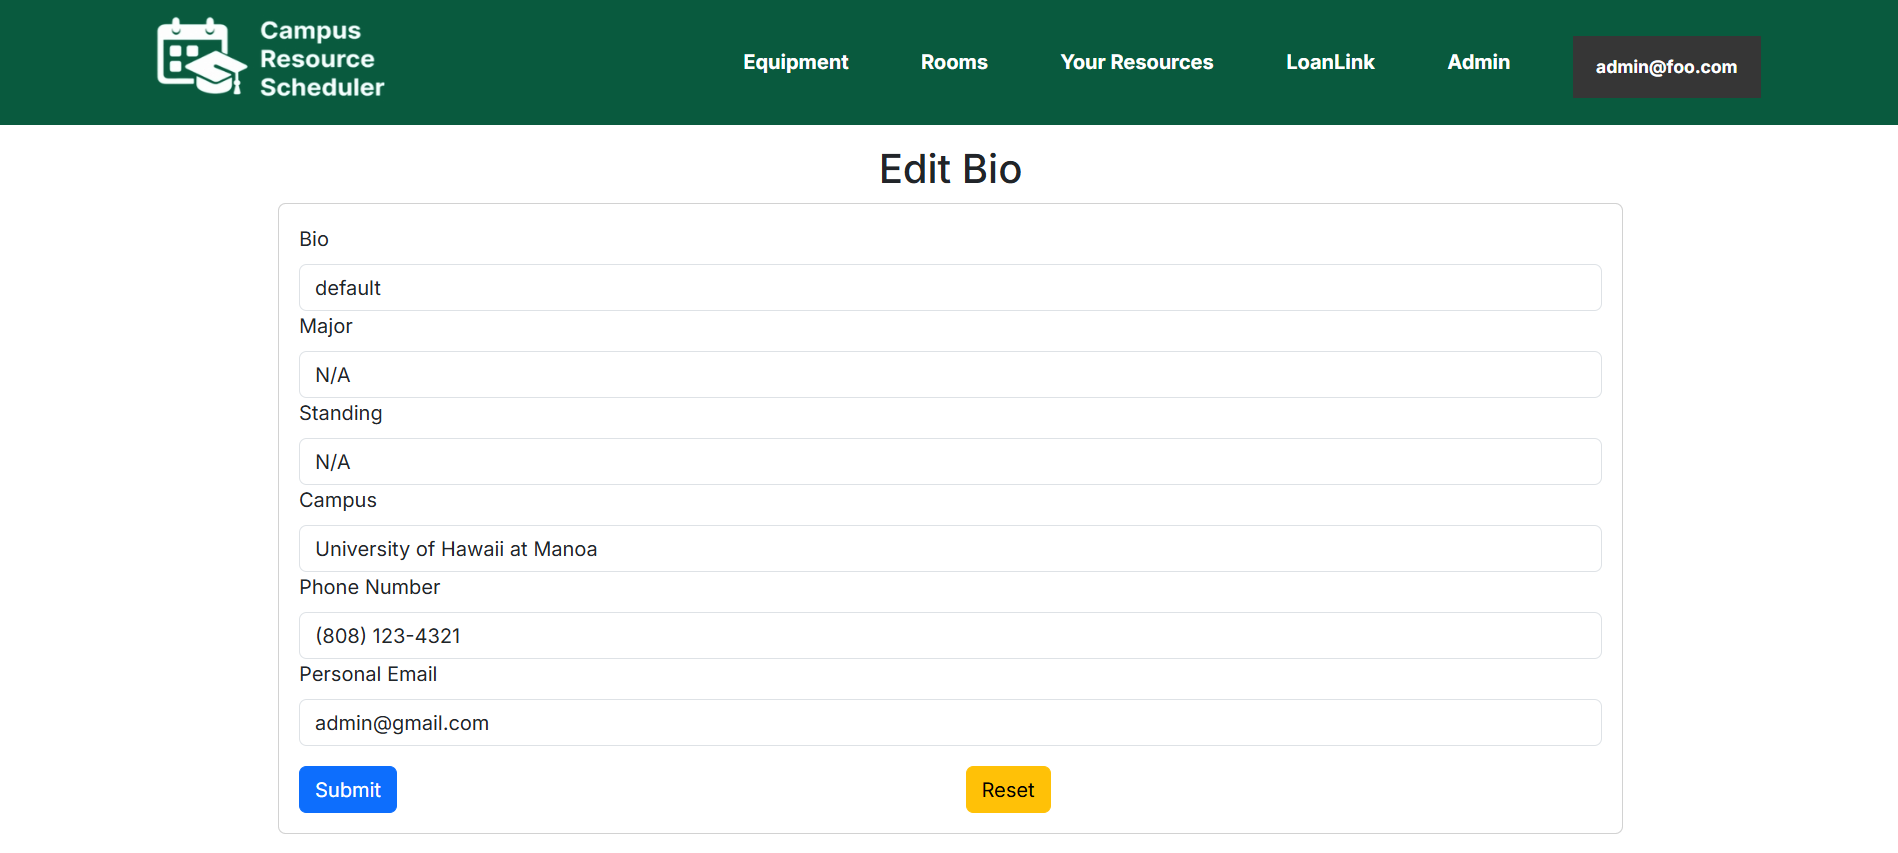
Task: Expand the admin@foo.com account dropdown
Action: point(1665,67)
